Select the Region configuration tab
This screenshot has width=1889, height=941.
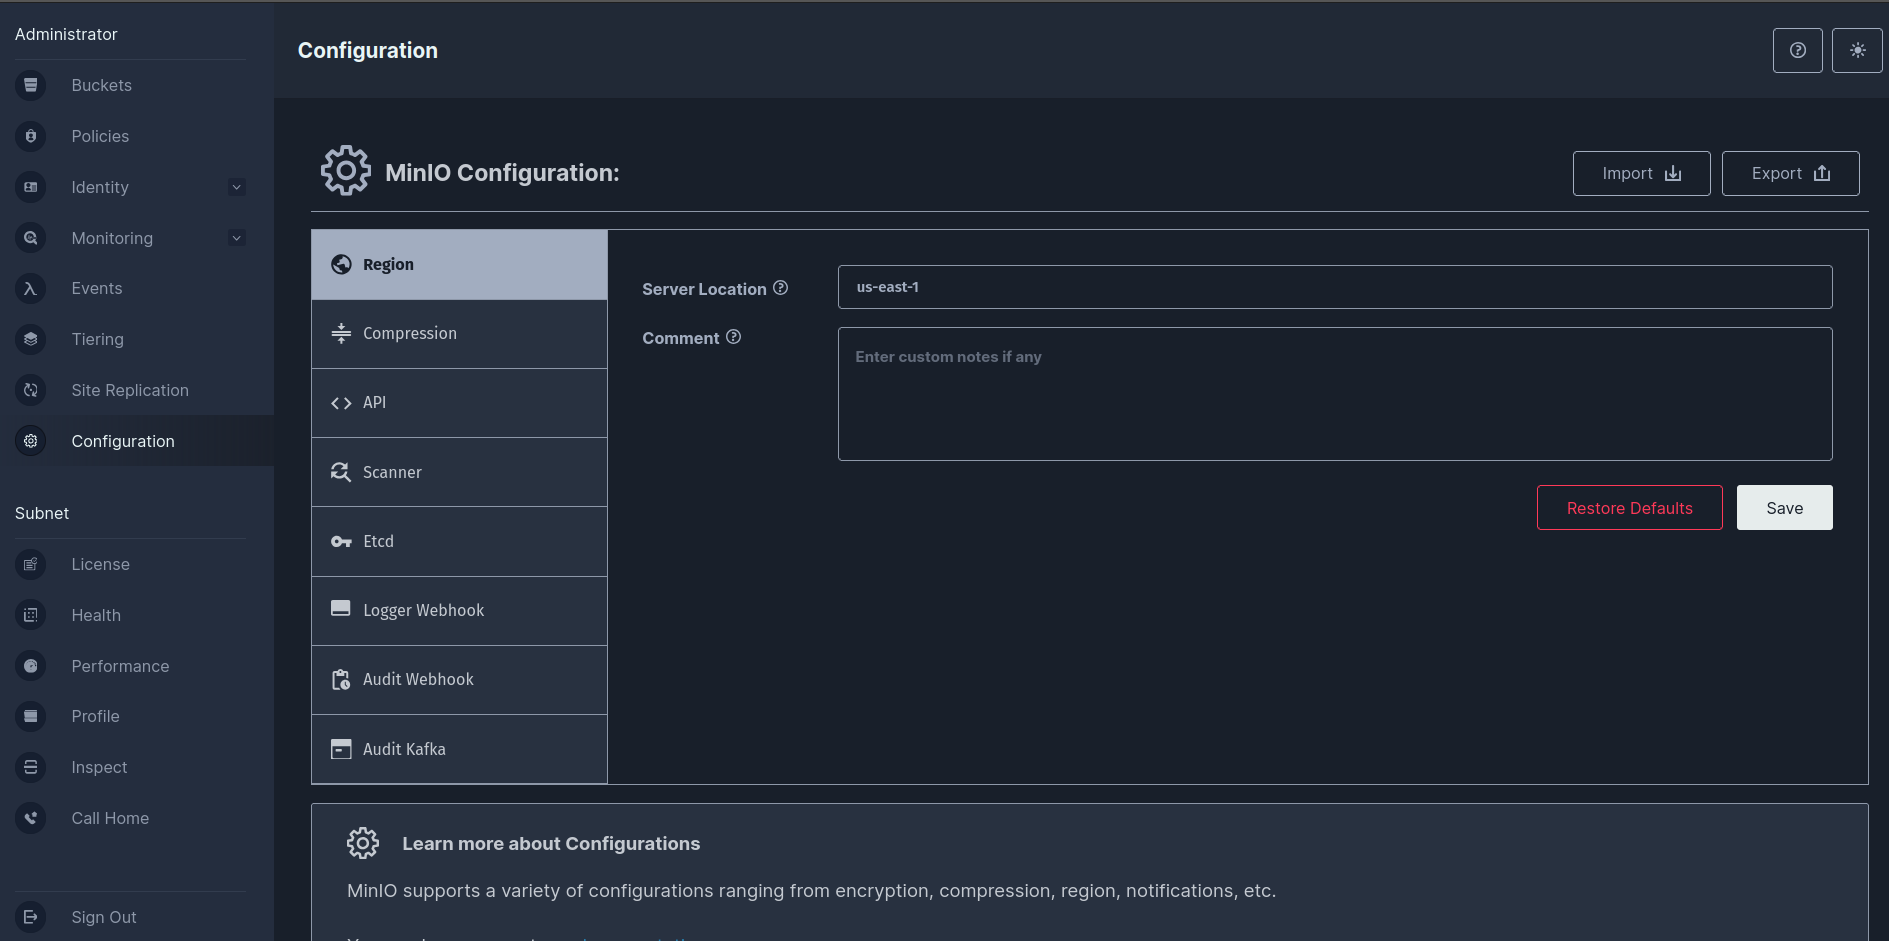coord(459,265)
